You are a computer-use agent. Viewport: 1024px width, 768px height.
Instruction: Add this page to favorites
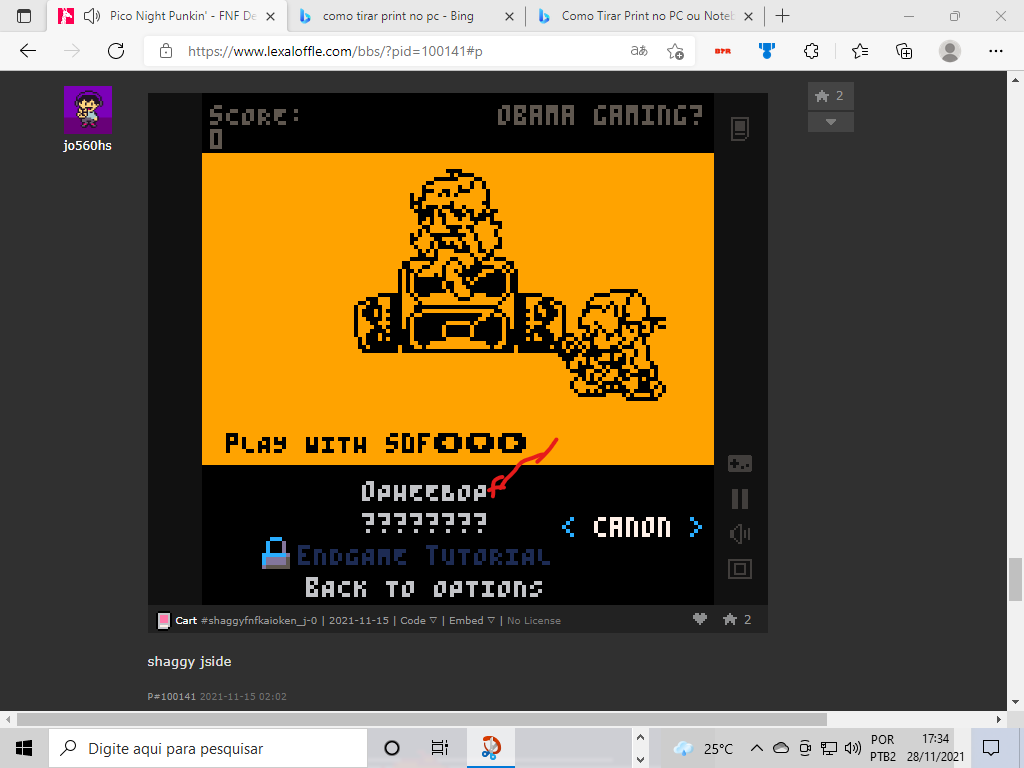pos(675,51)
